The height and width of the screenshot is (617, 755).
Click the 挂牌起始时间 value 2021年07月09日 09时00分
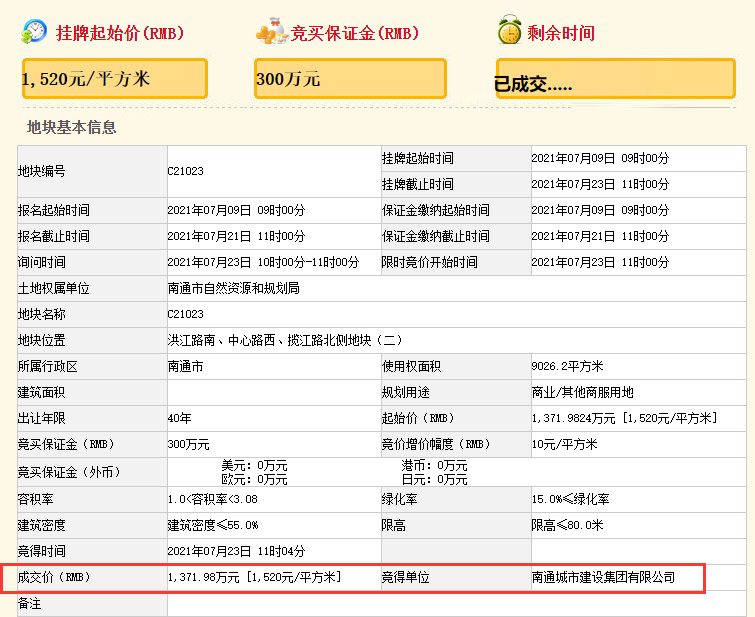(600, 158)
